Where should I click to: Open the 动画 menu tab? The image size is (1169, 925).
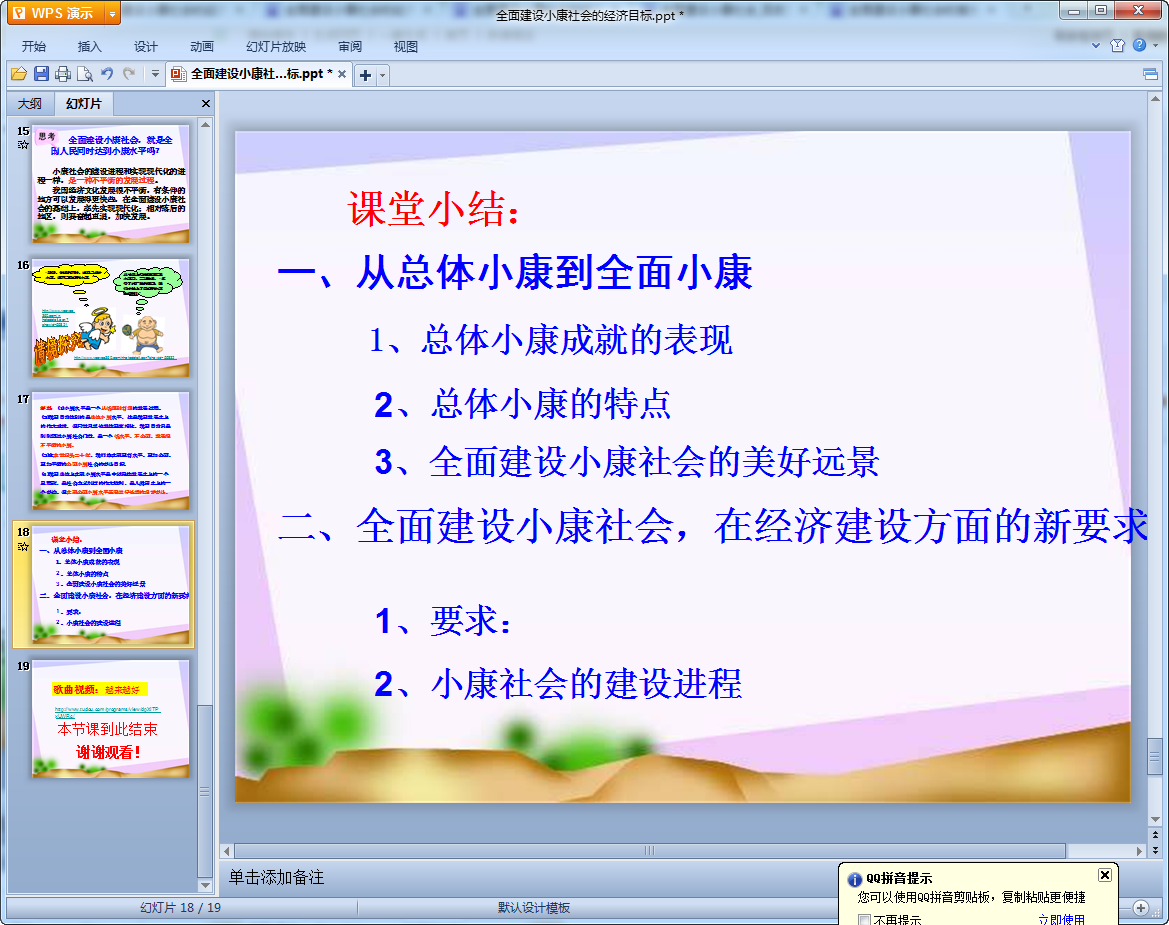tap(202, 46)
